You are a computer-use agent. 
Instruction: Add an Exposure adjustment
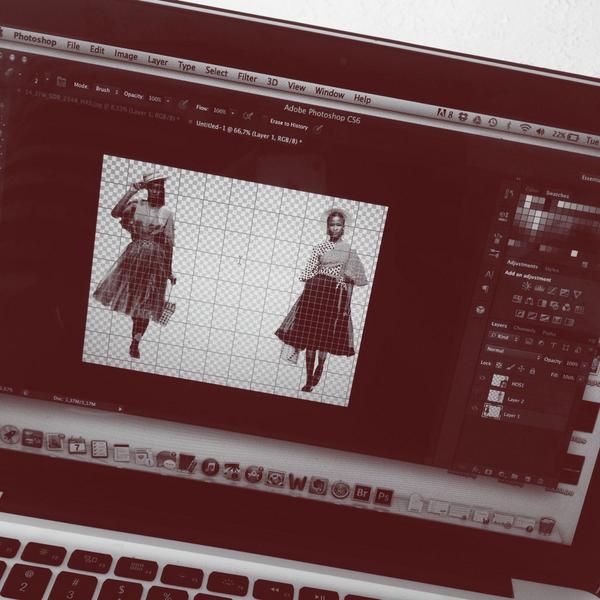(x=564, y=293)
